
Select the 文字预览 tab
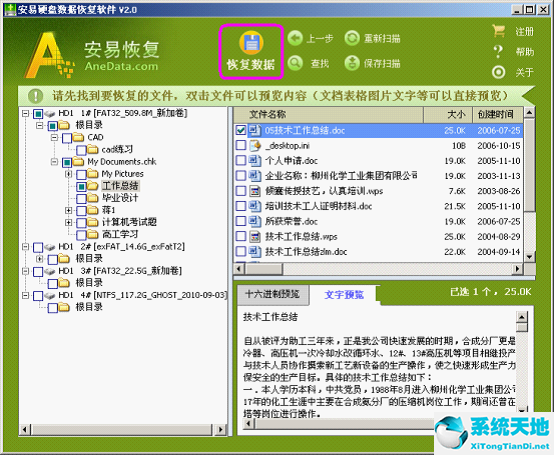point(344,295)
